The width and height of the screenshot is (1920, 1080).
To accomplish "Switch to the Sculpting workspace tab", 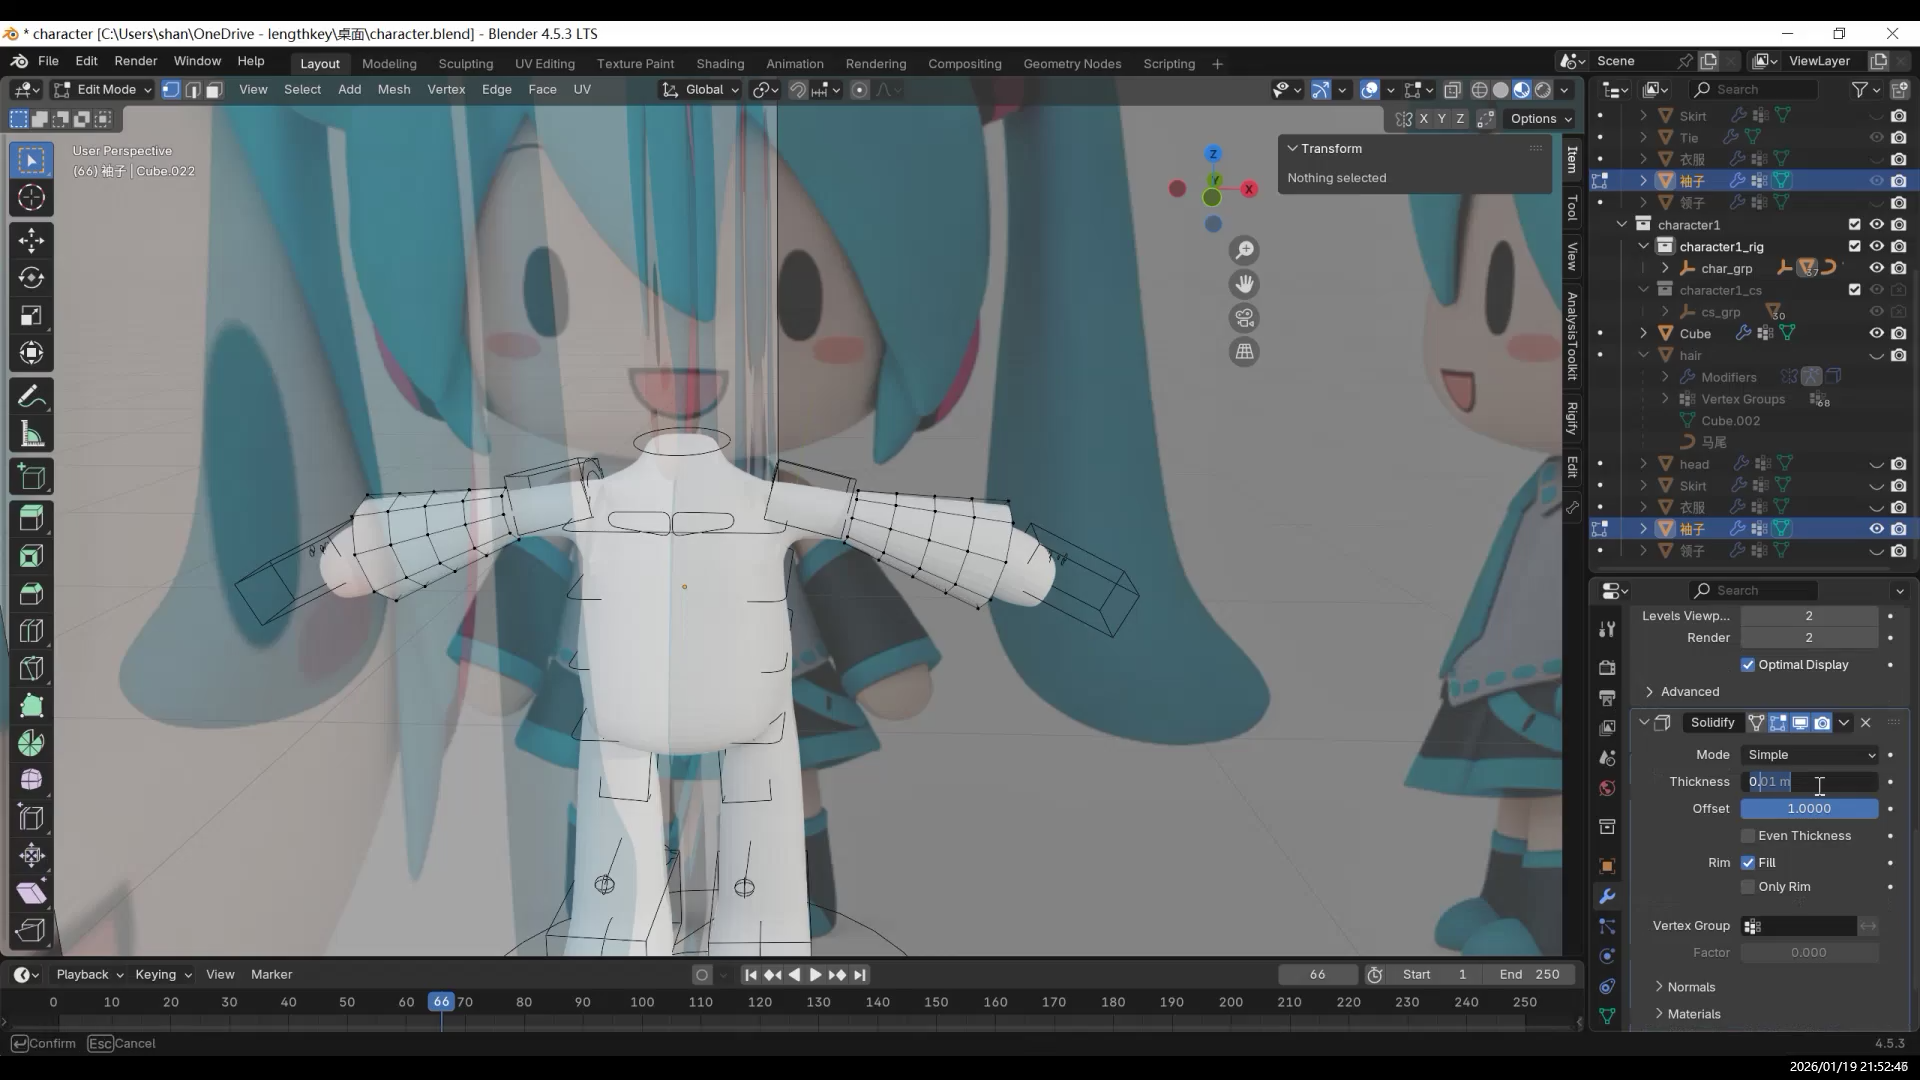I will [465, 63].
